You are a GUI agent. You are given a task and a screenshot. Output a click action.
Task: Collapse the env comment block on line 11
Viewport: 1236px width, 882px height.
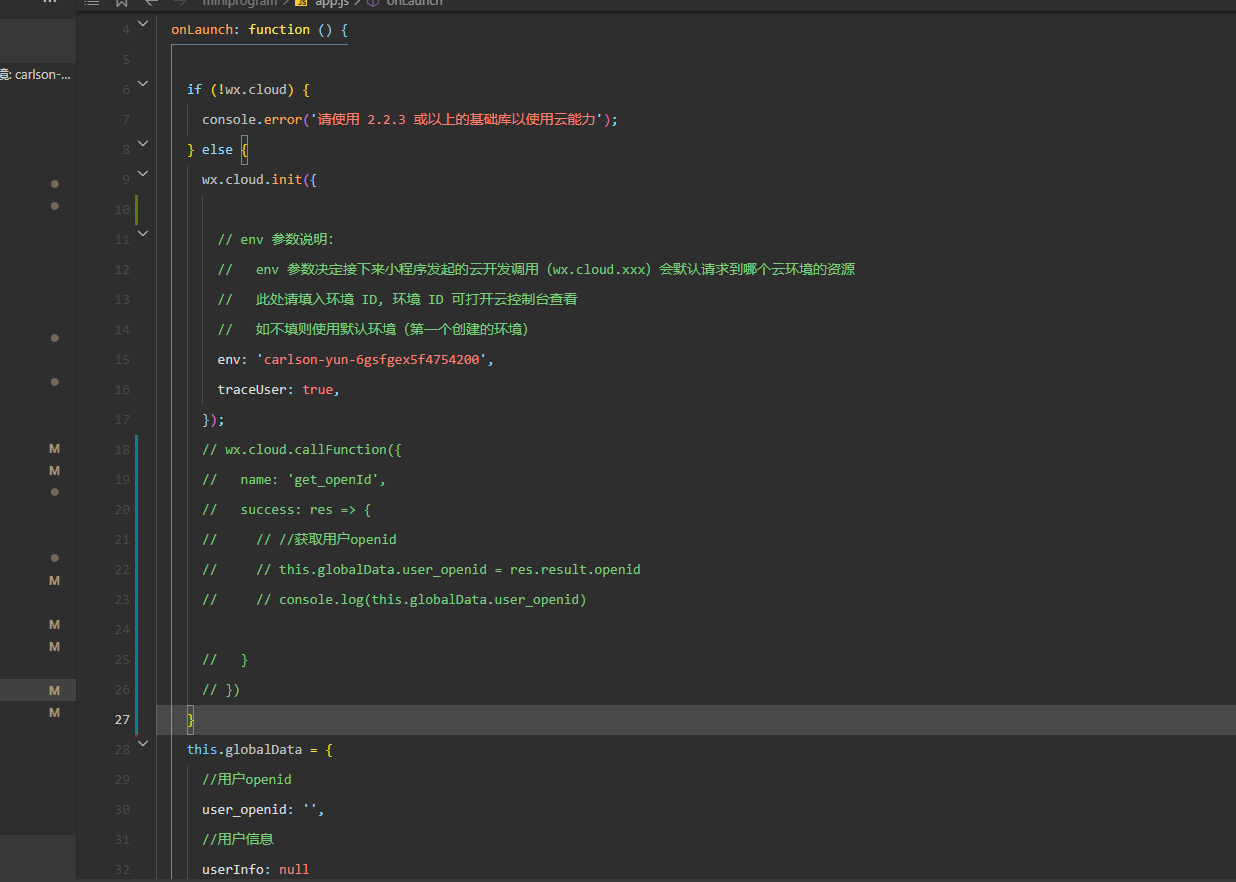142,234
